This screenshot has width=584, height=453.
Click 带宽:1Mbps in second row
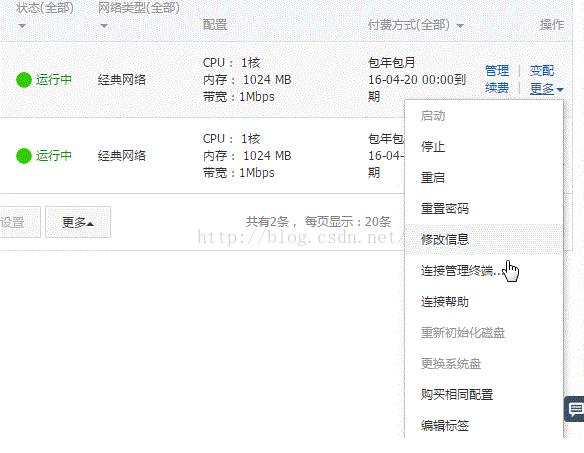coord(238,173)
